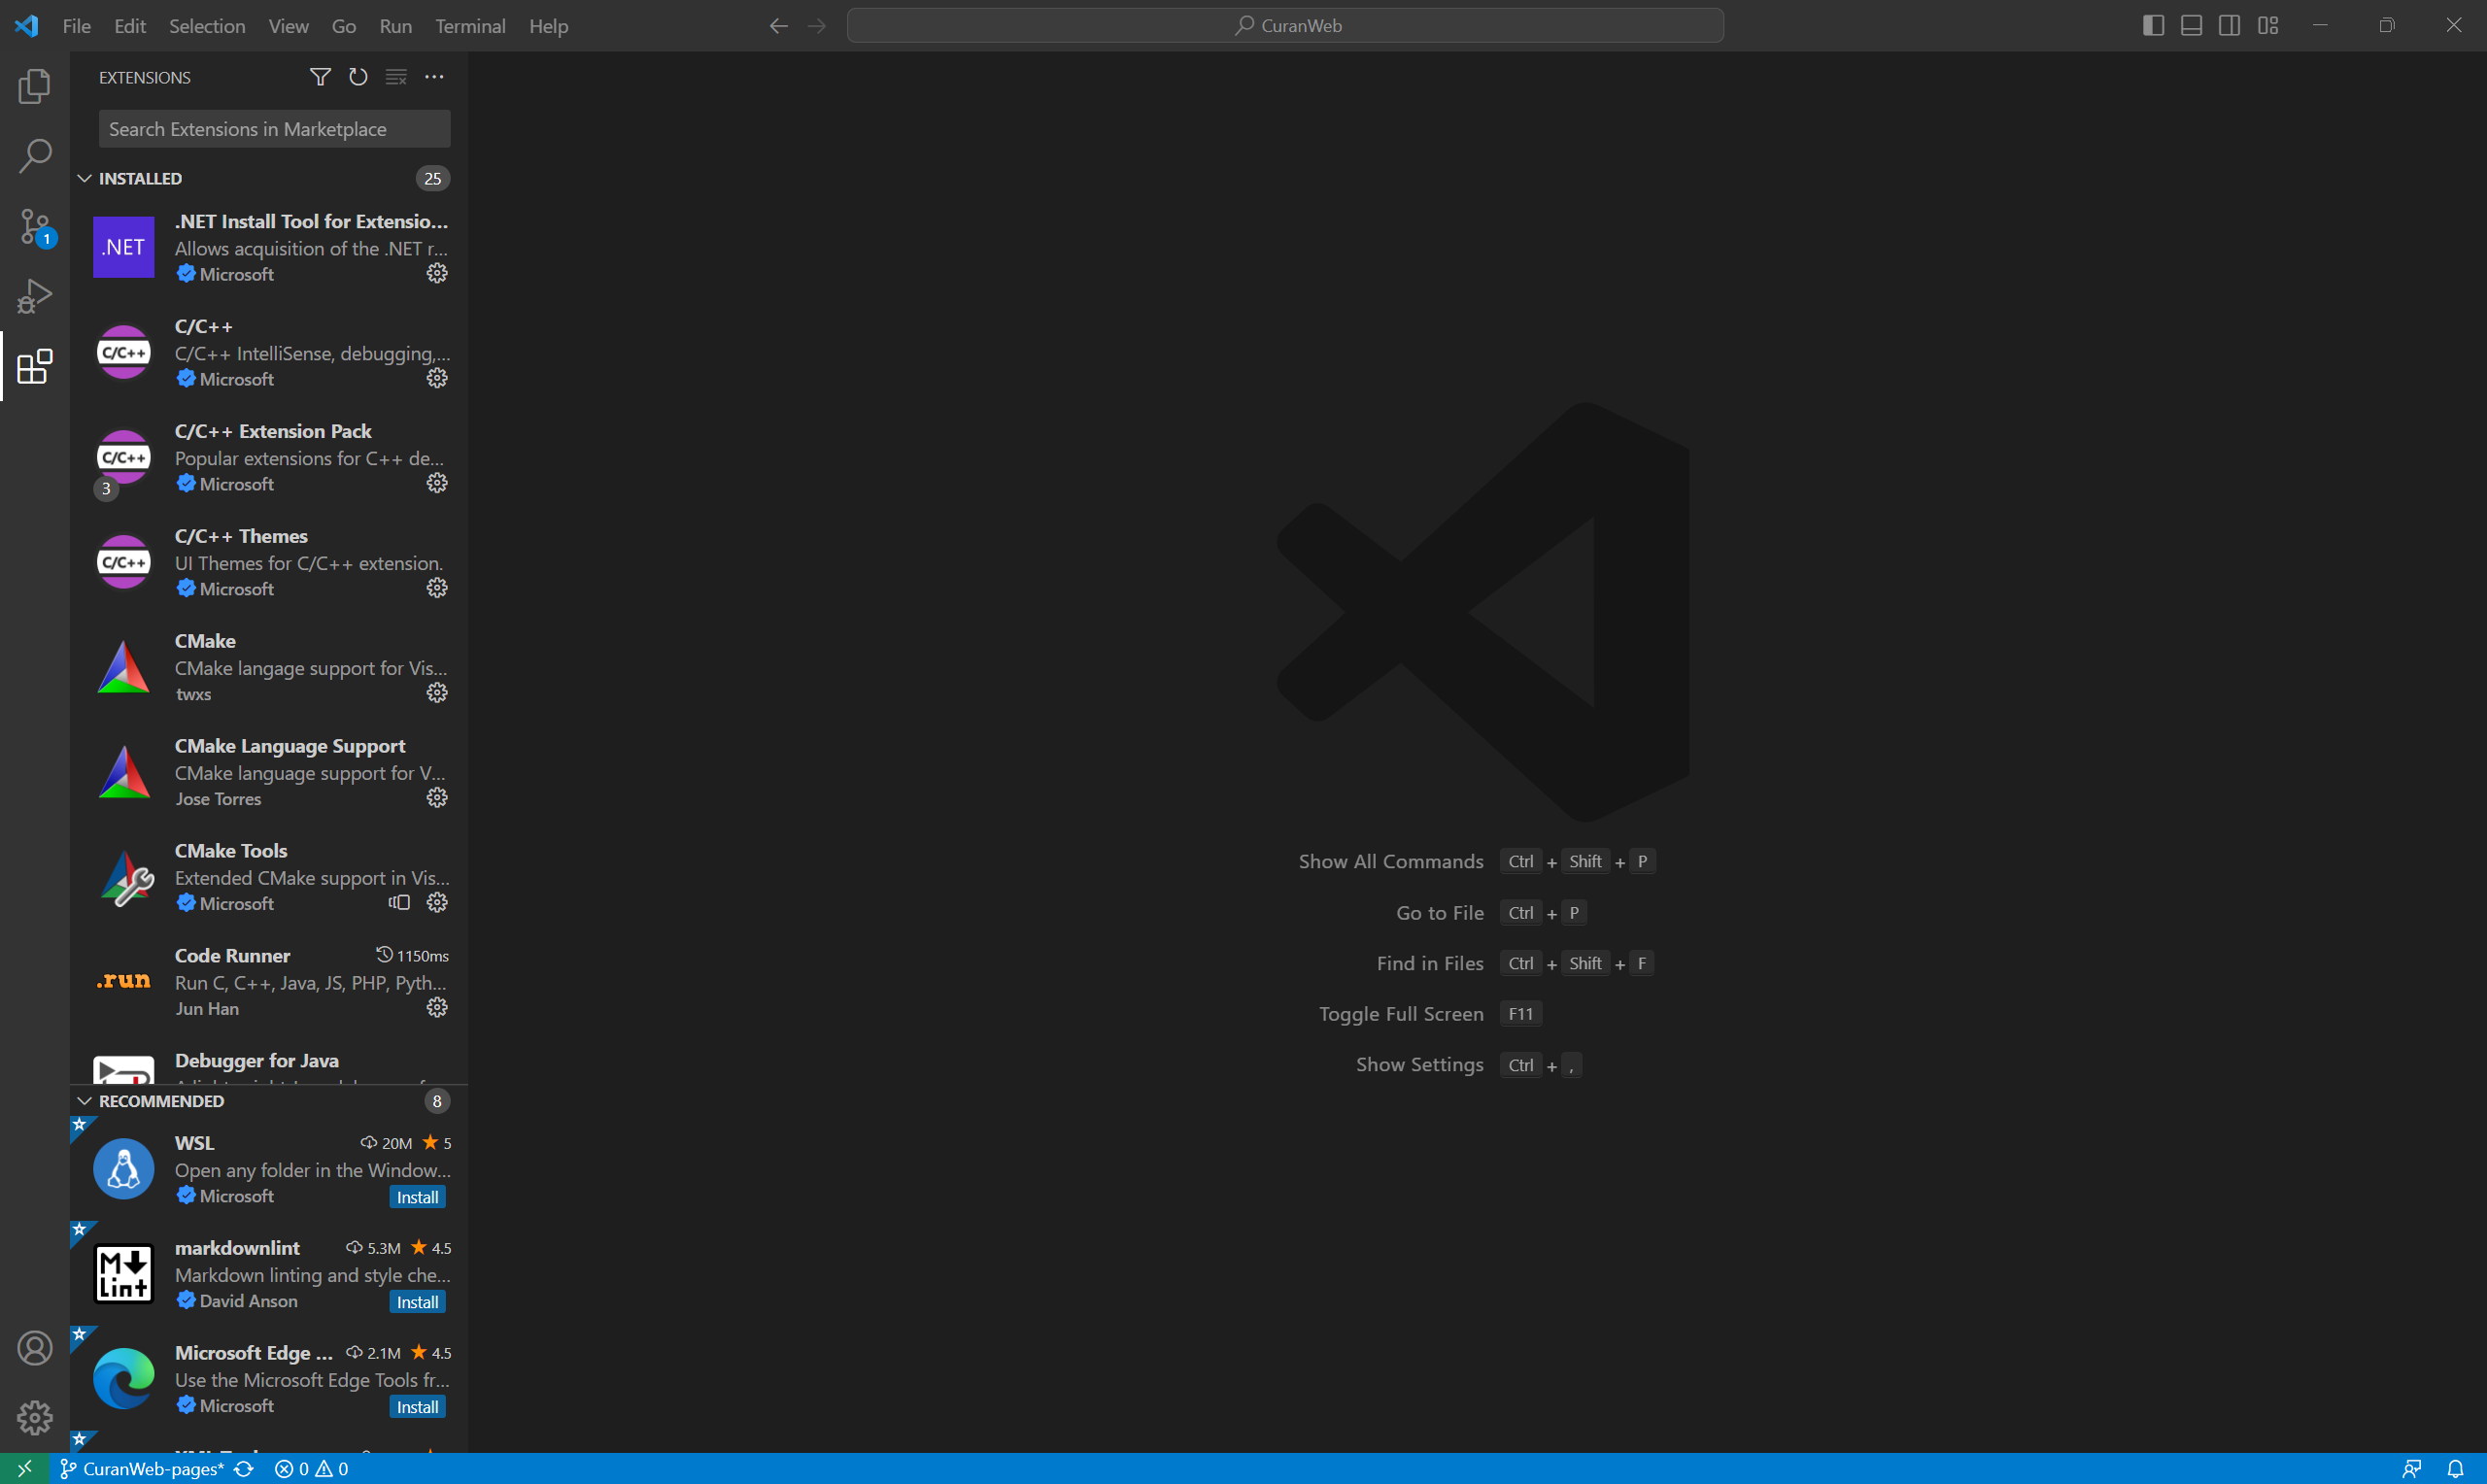Toggle the secondary side bar
The height and width of the screenshot is (1484, 2487).
click(2229, 25)
